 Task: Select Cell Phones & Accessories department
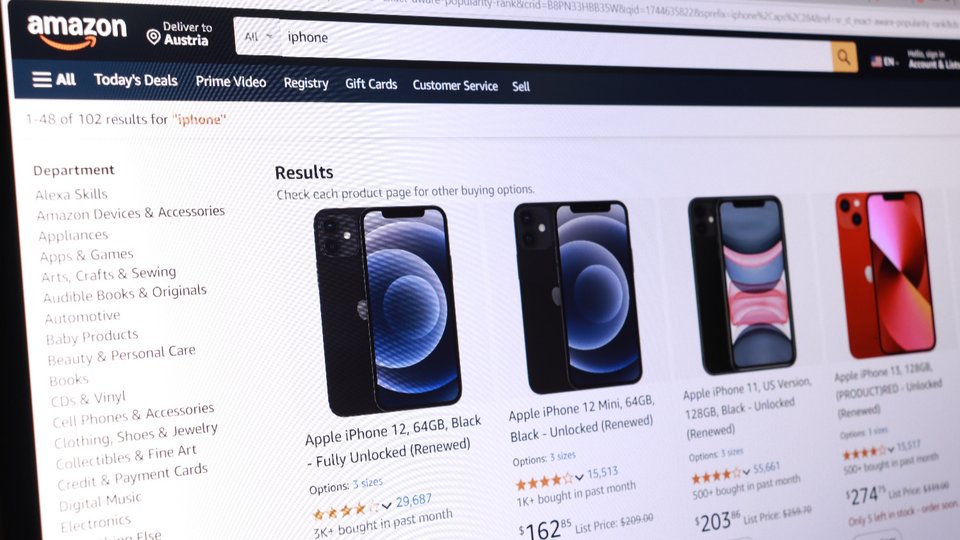pos(133,415)
